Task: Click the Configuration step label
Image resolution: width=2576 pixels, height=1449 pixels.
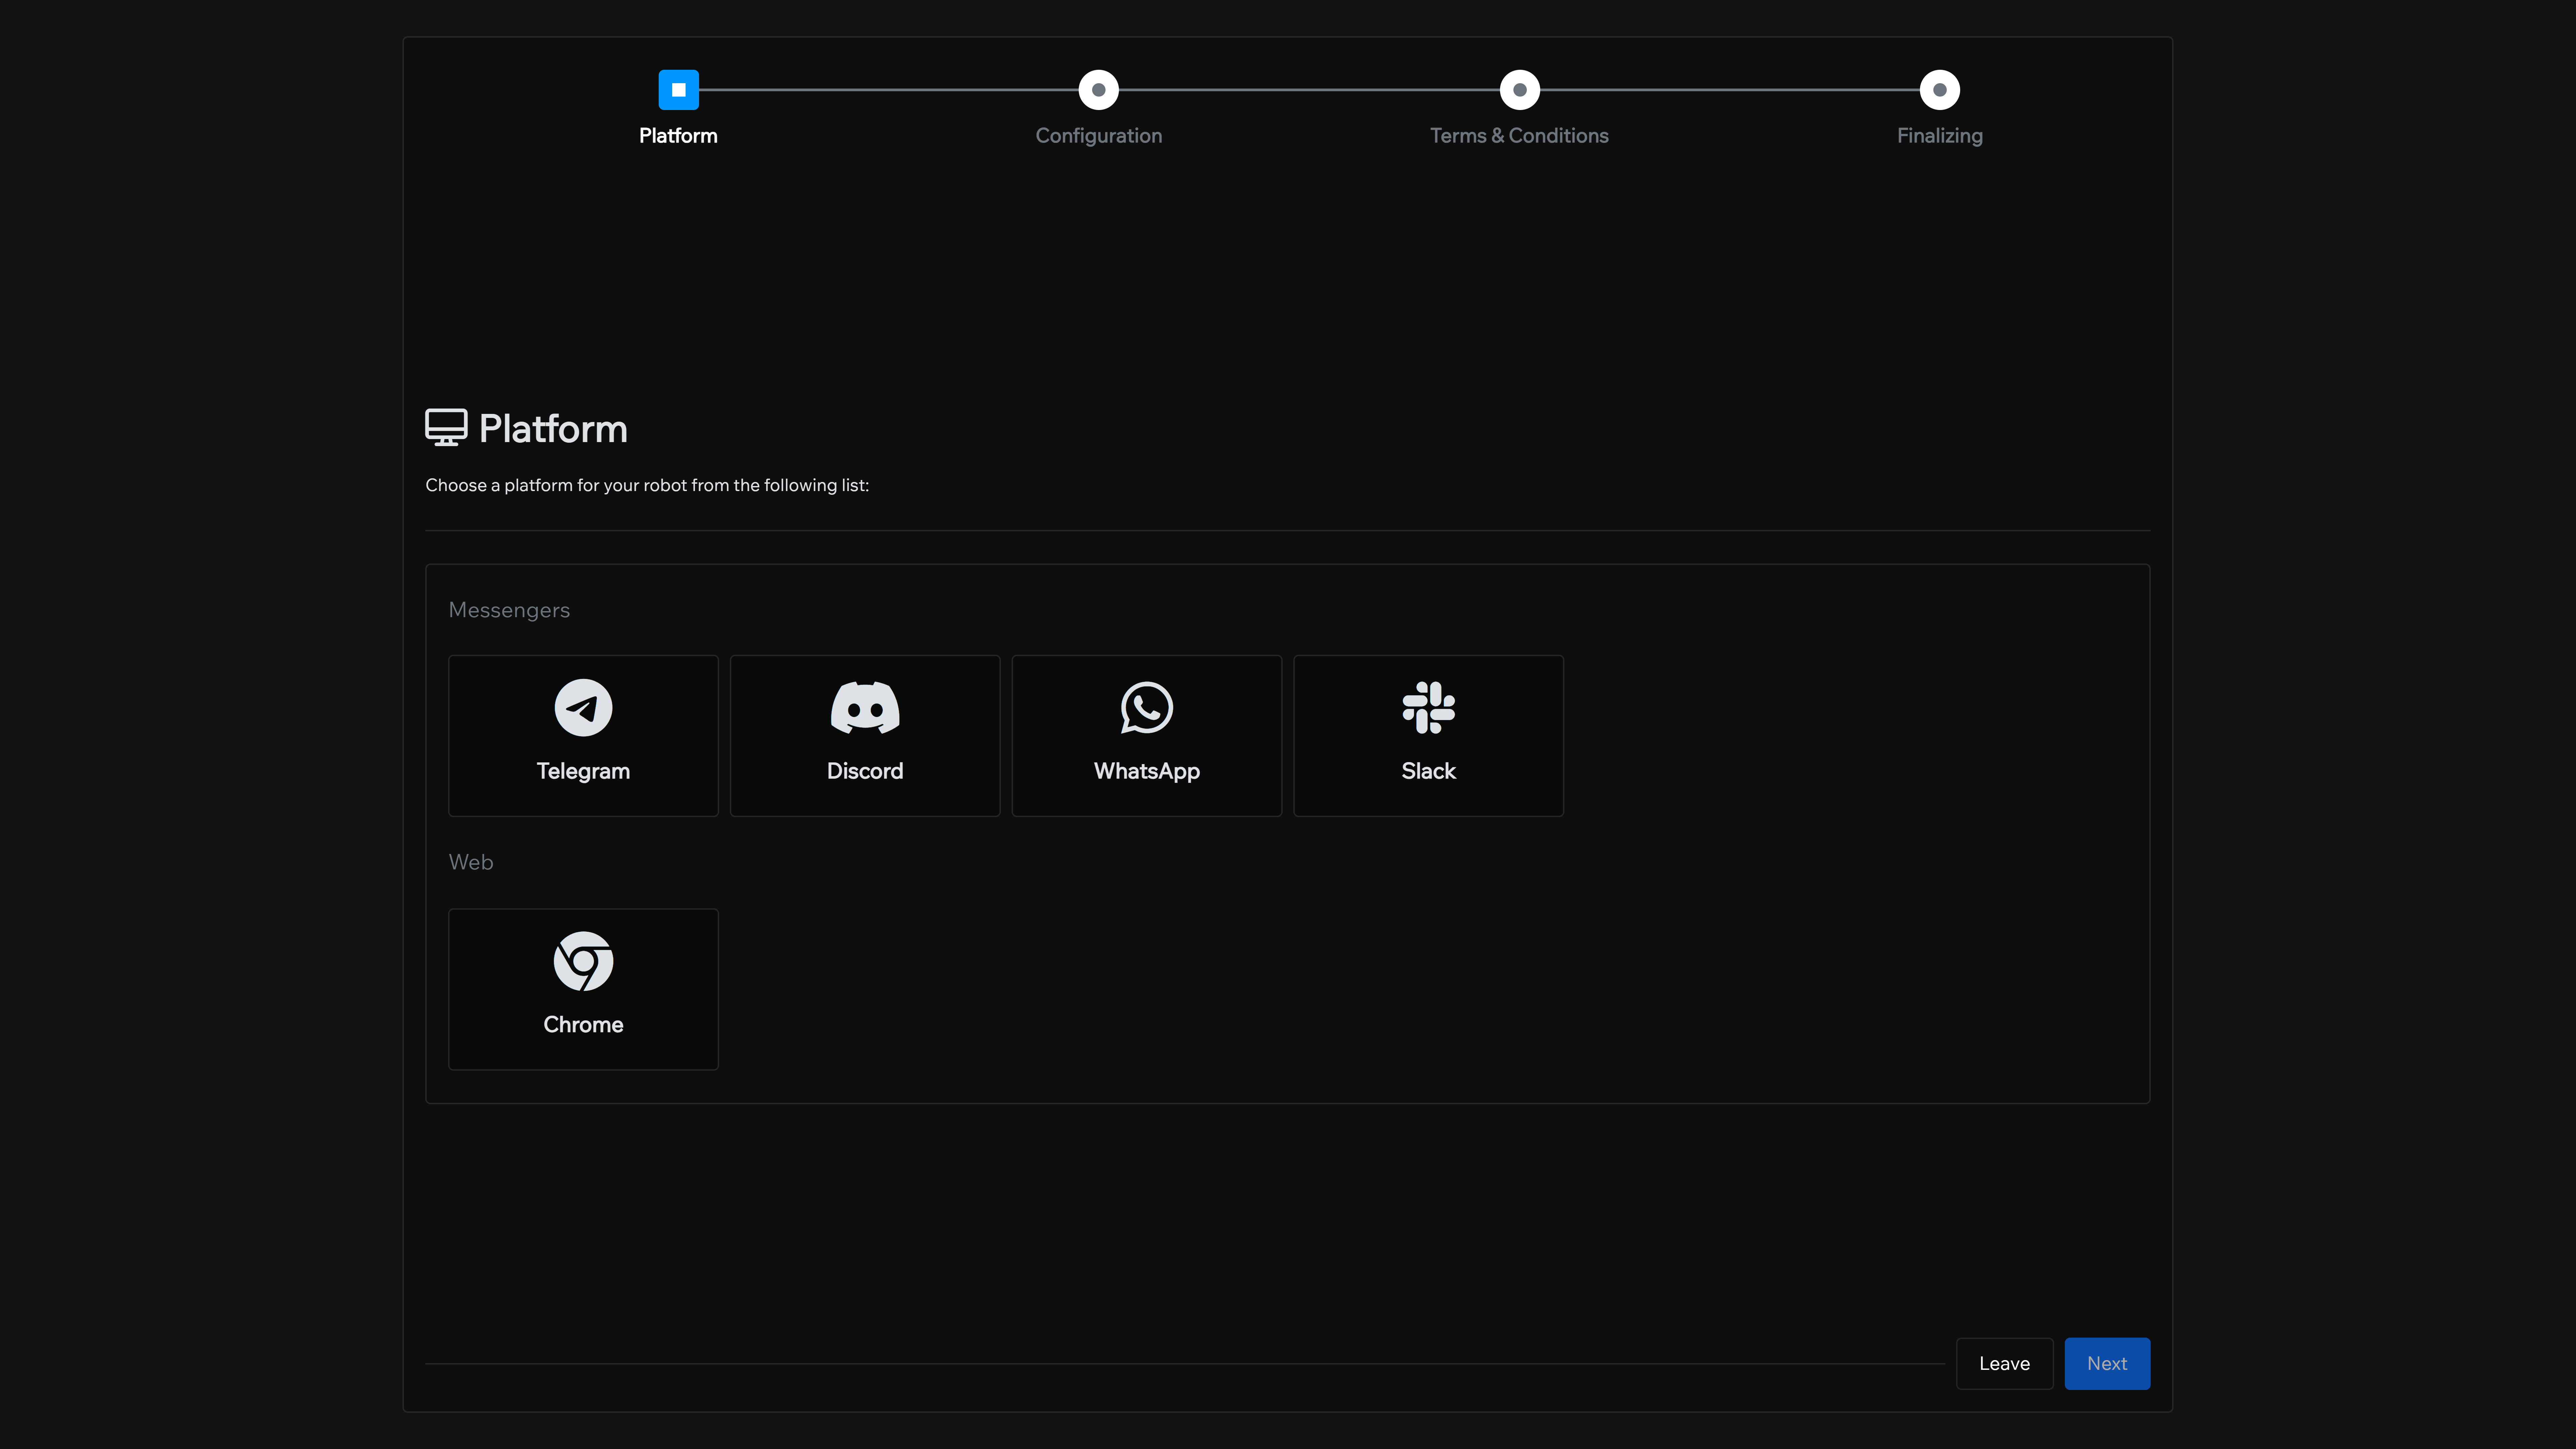Action: 1099,136
